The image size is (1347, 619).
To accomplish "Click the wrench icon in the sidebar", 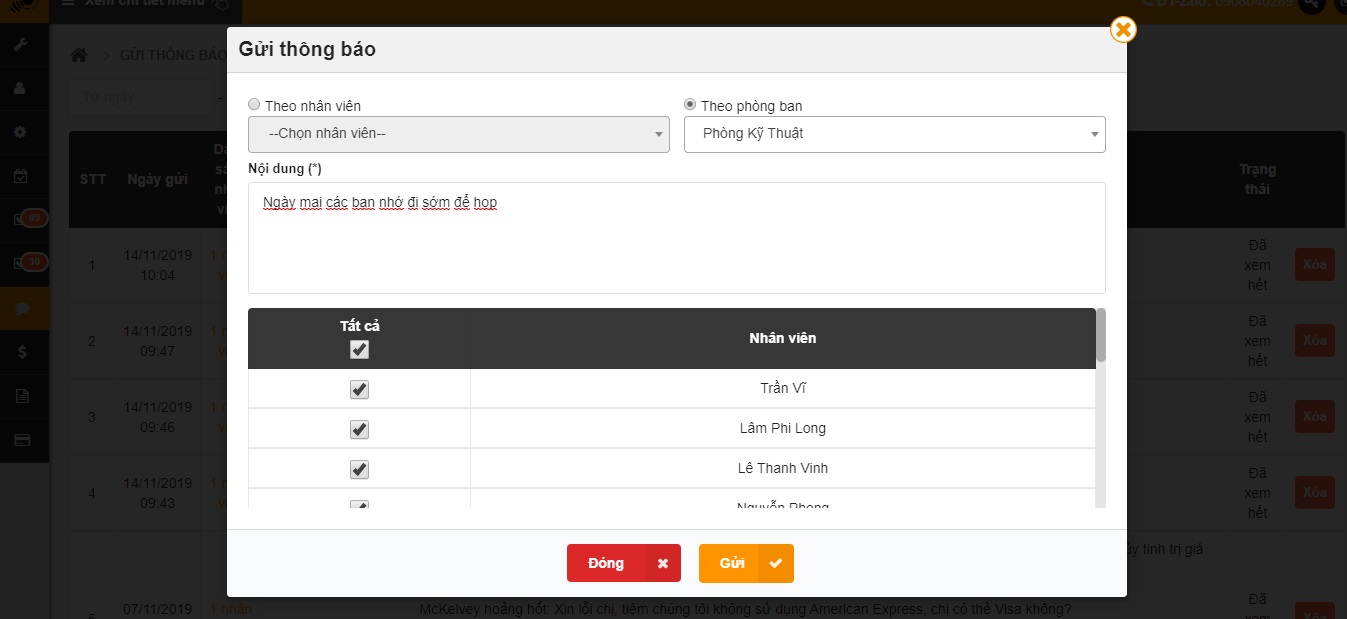I will 21,45.
